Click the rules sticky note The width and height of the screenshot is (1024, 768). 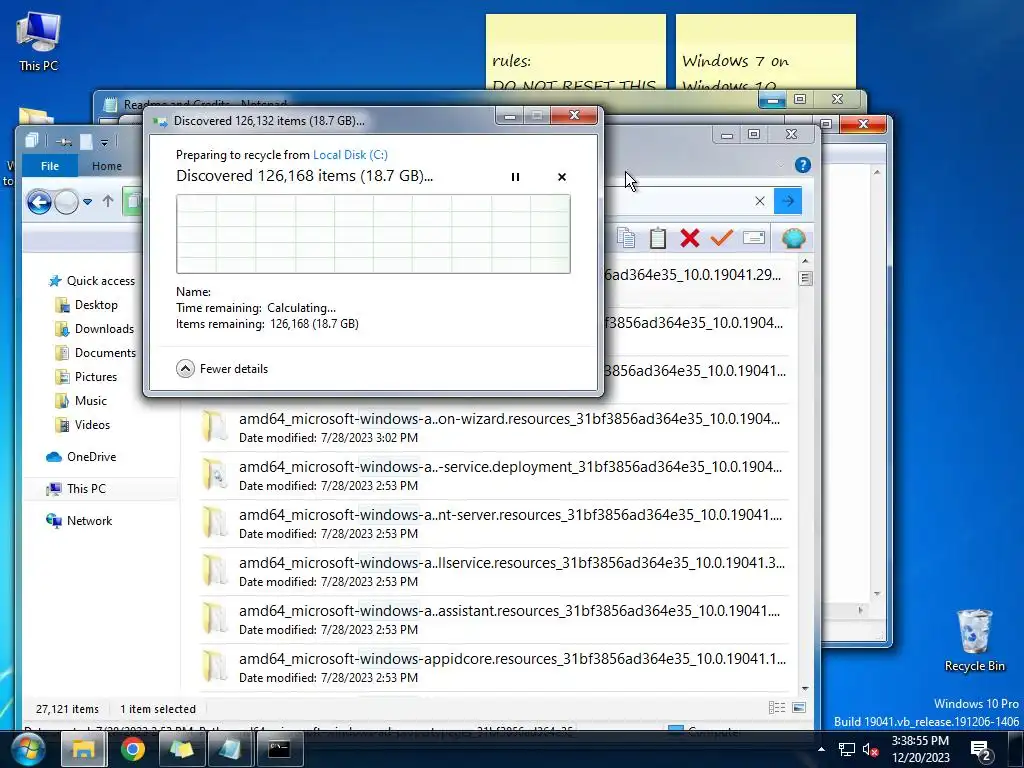pos(575,52)
